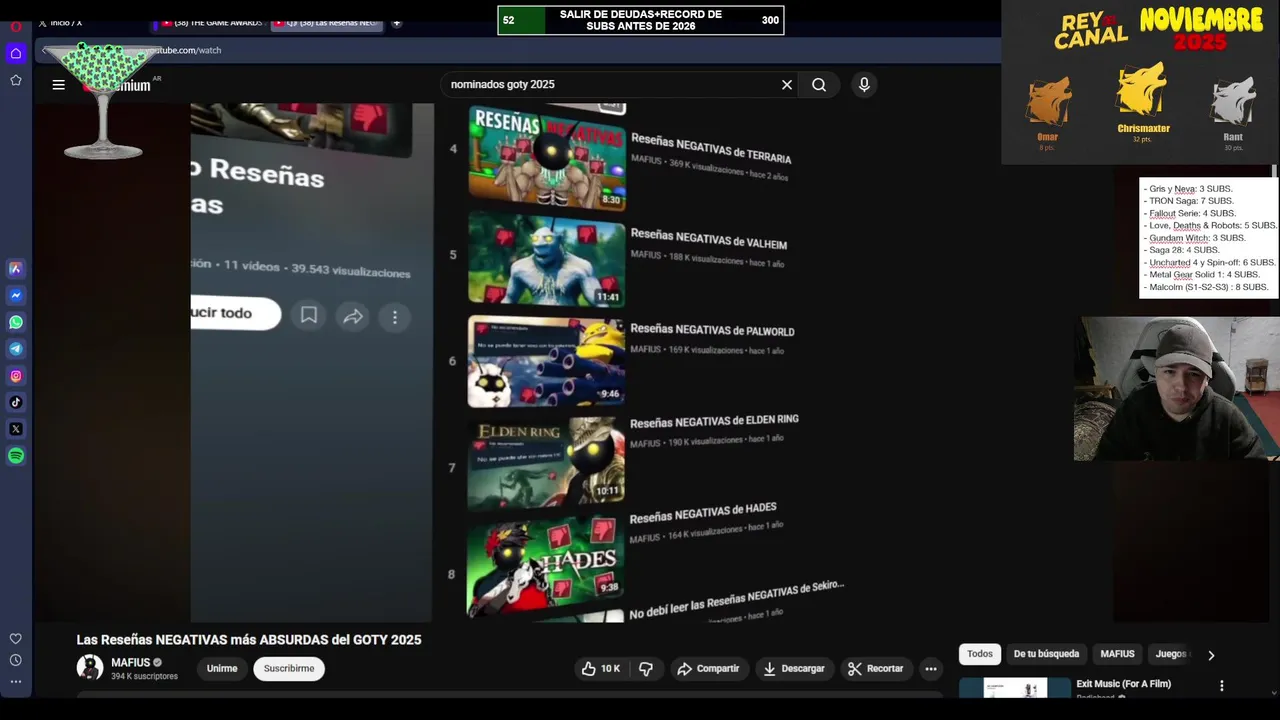Select the Juegos filter chip
This screenshot has width=1280, height=720.
point(1171,654)
